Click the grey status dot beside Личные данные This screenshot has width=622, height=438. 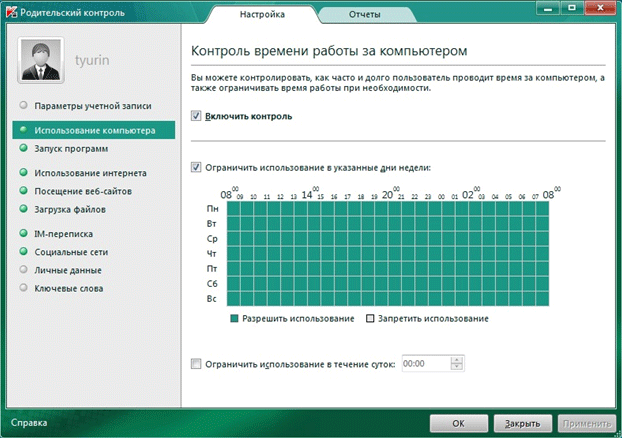[23, 270]
